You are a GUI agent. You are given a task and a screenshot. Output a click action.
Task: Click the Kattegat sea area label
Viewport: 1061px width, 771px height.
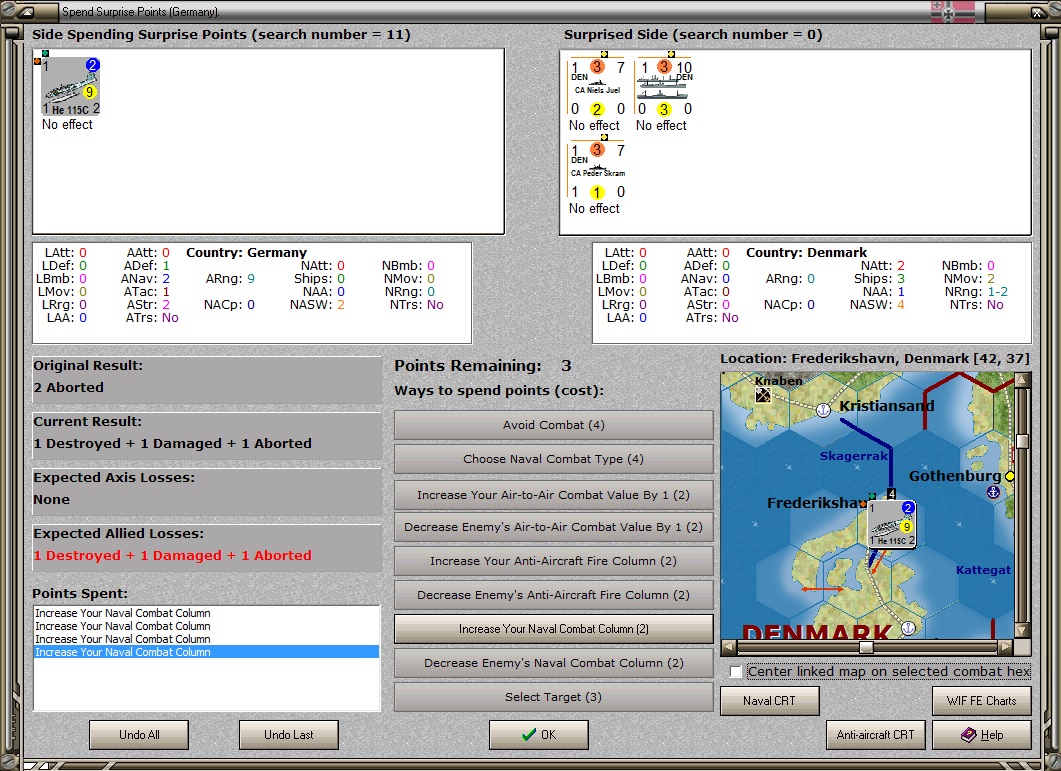coord(983,570)
